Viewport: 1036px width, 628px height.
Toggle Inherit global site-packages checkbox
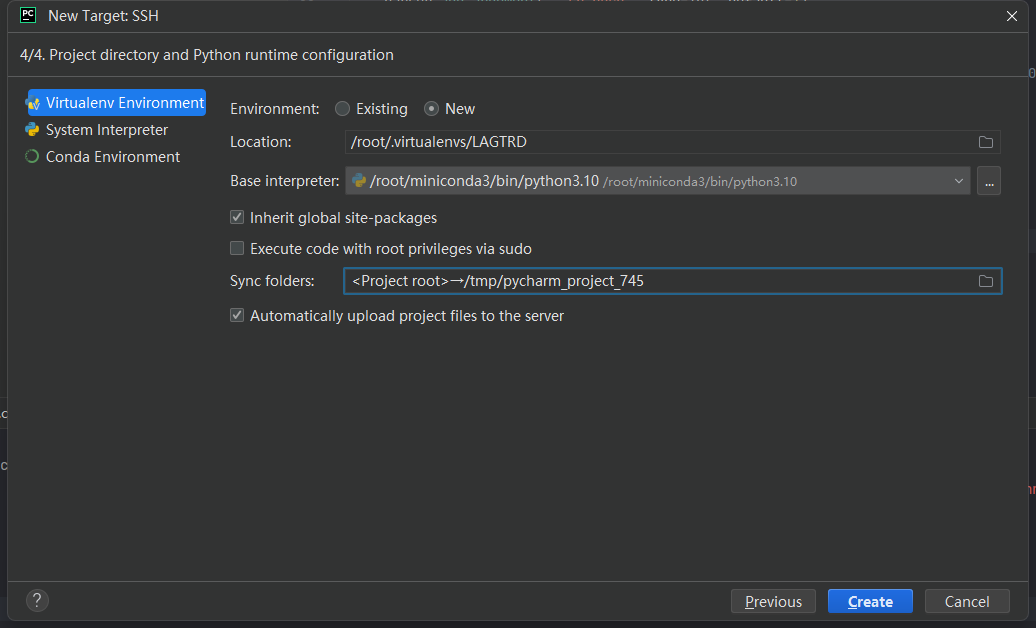(237, 217)
